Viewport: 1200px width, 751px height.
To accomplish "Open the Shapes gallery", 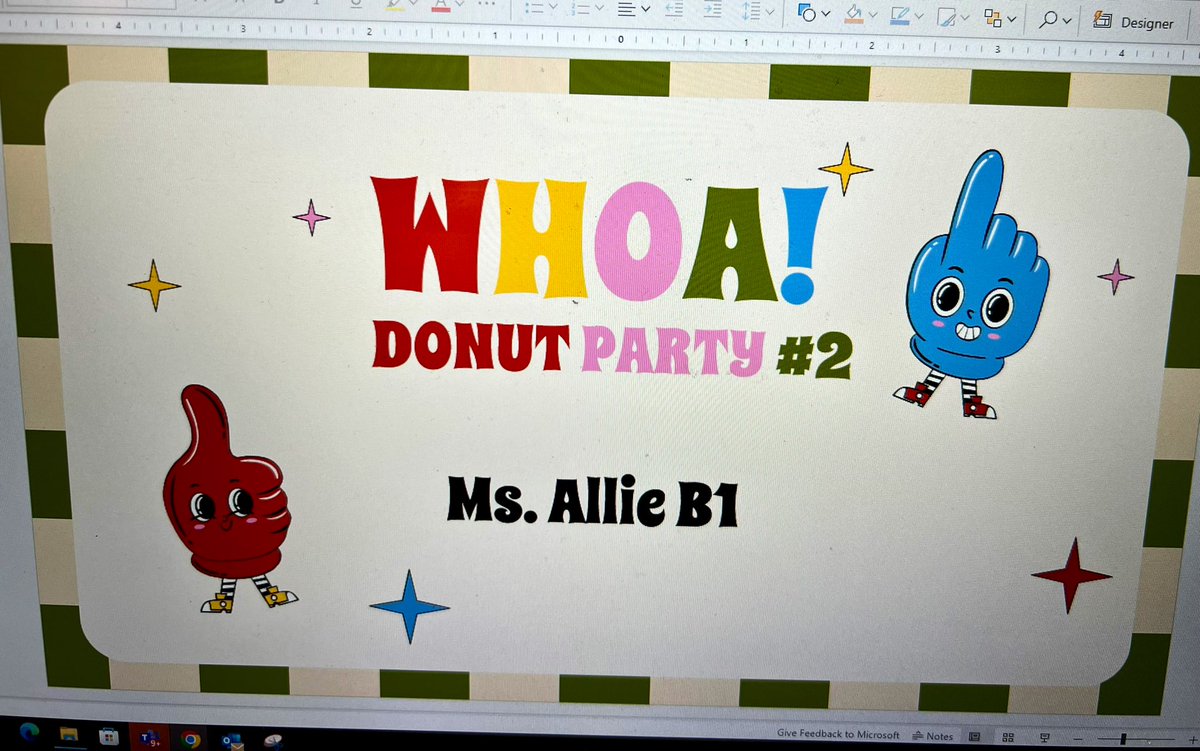I will tap(807, 12).
